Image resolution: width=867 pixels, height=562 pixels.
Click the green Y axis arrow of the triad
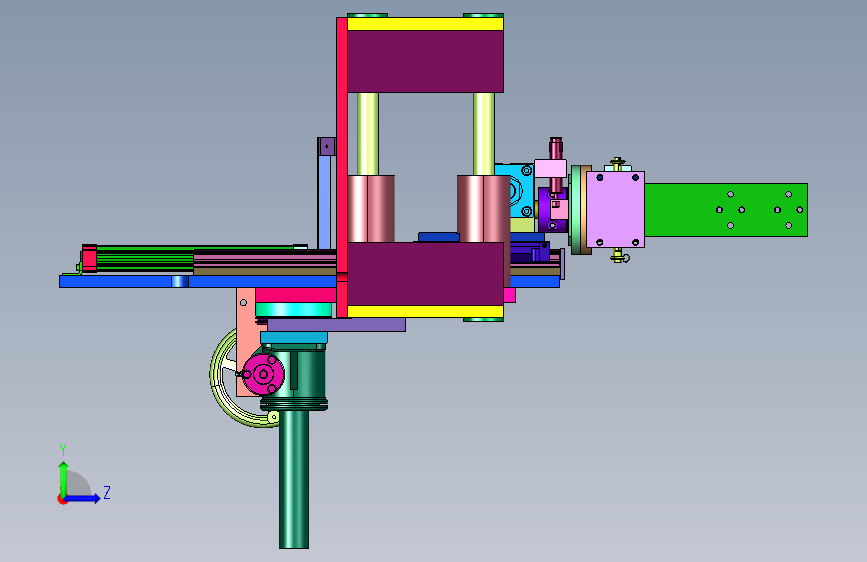click(64, 478)
